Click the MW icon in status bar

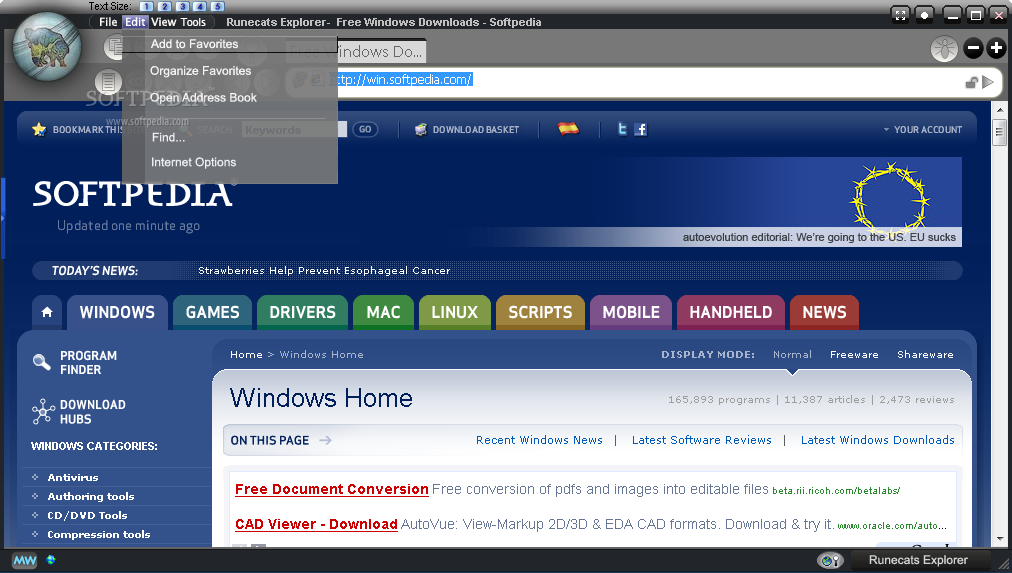(25, 560)
